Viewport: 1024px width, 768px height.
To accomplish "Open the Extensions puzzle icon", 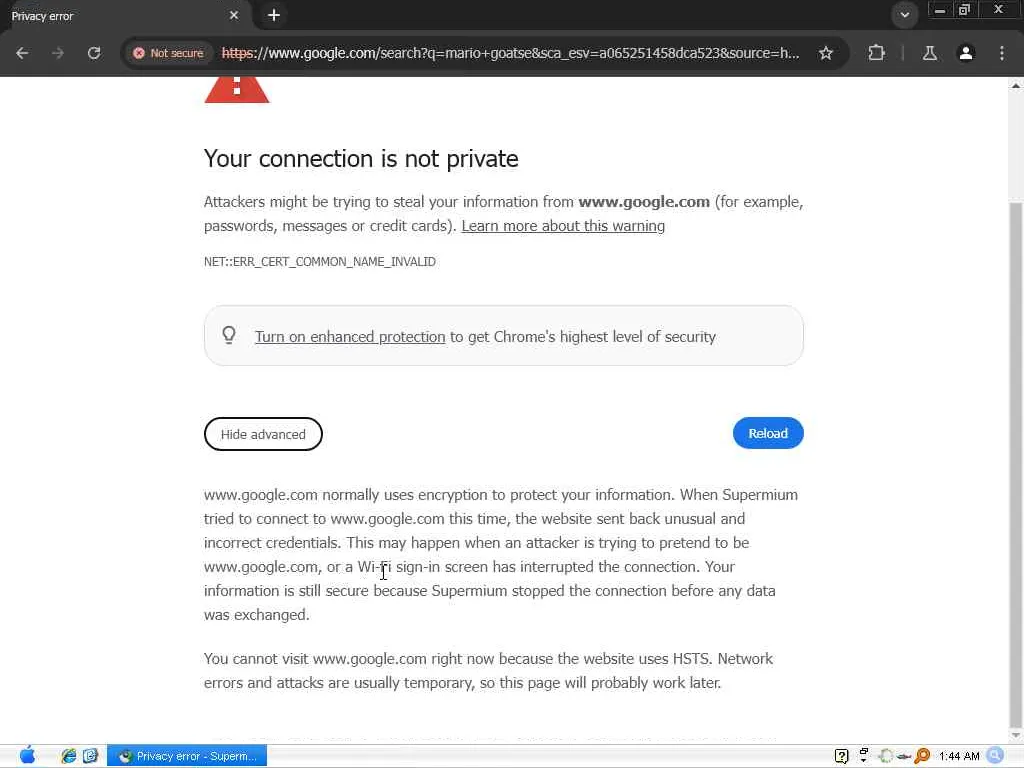I will [877, 53].
